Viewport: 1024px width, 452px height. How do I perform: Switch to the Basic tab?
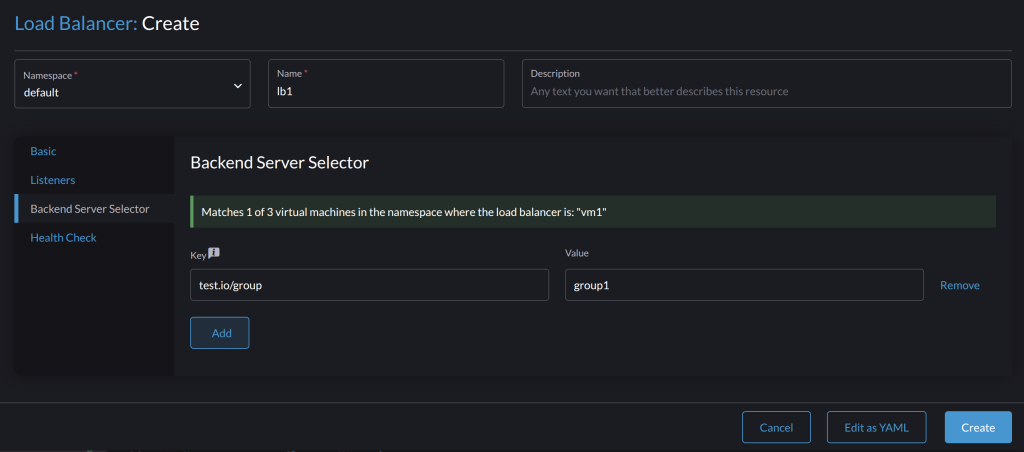coord(44,151)
